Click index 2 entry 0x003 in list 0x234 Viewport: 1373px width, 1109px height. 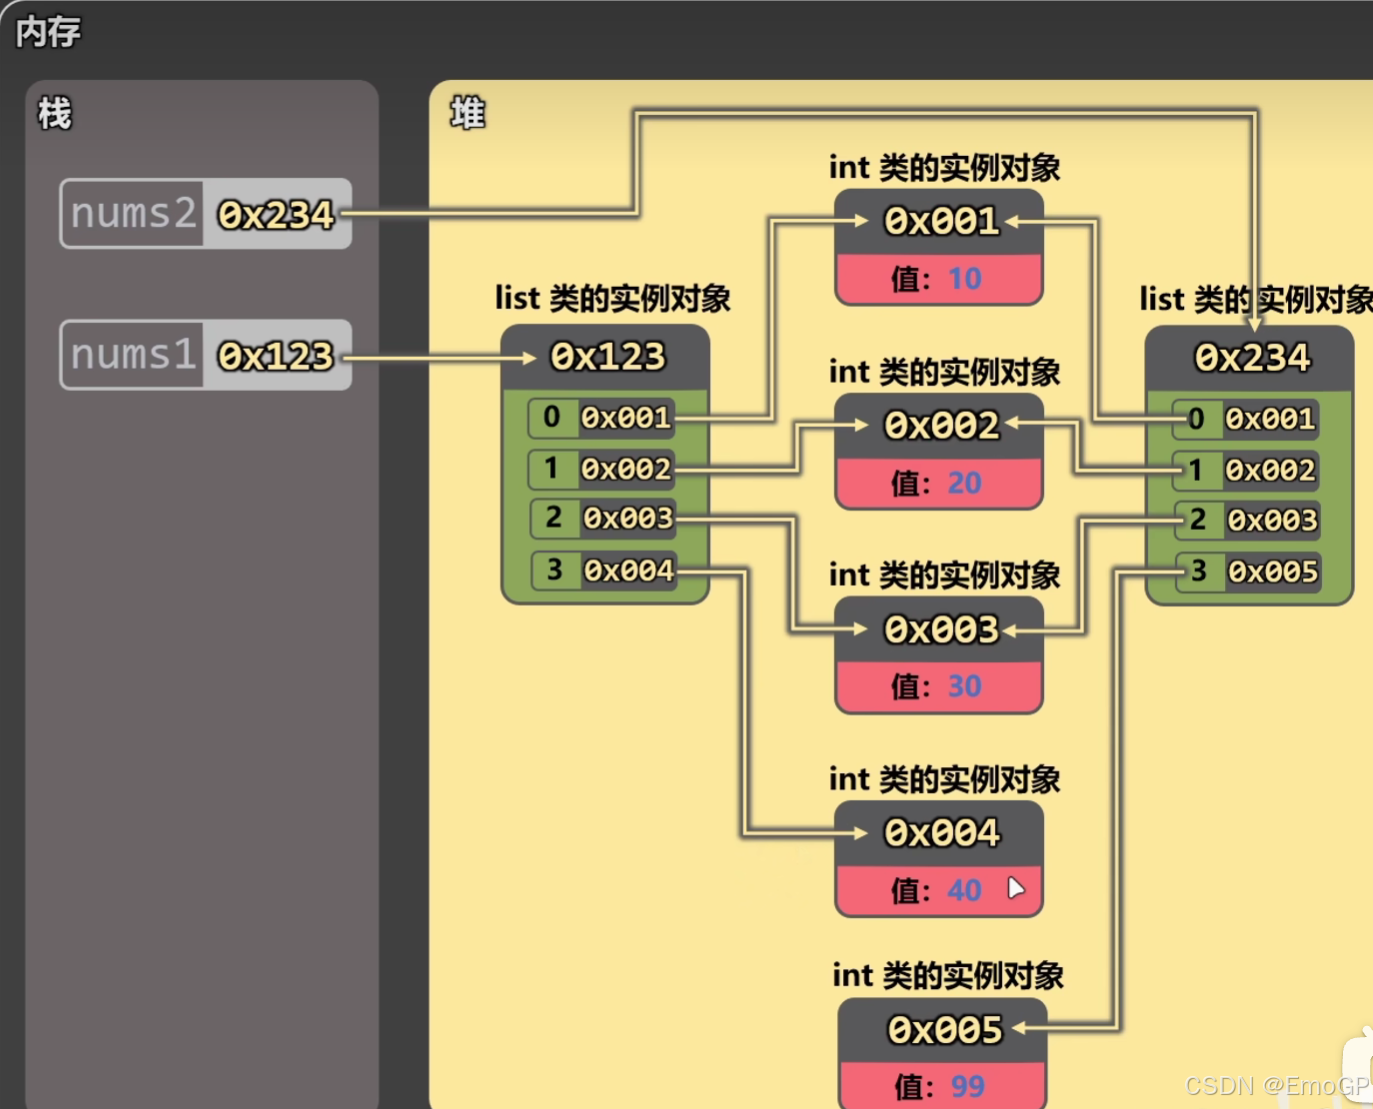point(1248,520)
